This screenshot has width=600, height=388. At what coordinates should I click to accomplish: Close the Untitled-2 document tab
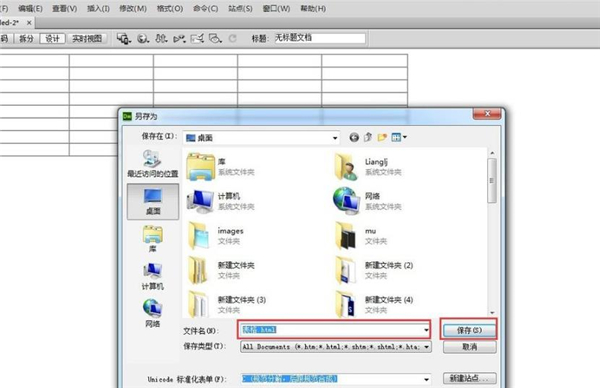pyautogui.click(x=29, y=23)
